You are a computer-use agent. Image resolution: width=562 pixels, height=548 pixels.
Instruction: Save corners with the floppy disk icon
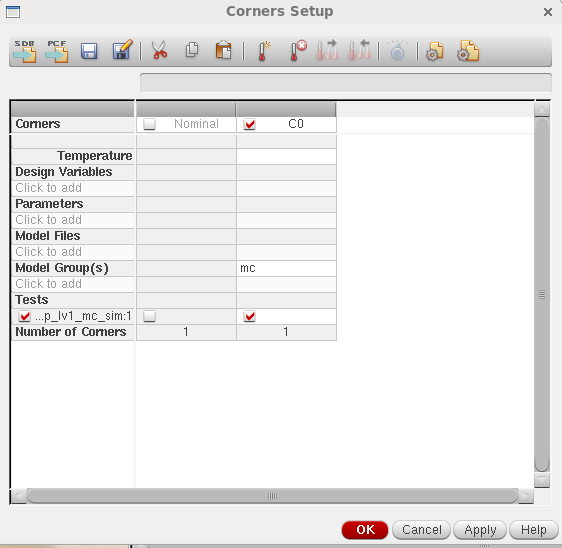(x=89, y=51)
